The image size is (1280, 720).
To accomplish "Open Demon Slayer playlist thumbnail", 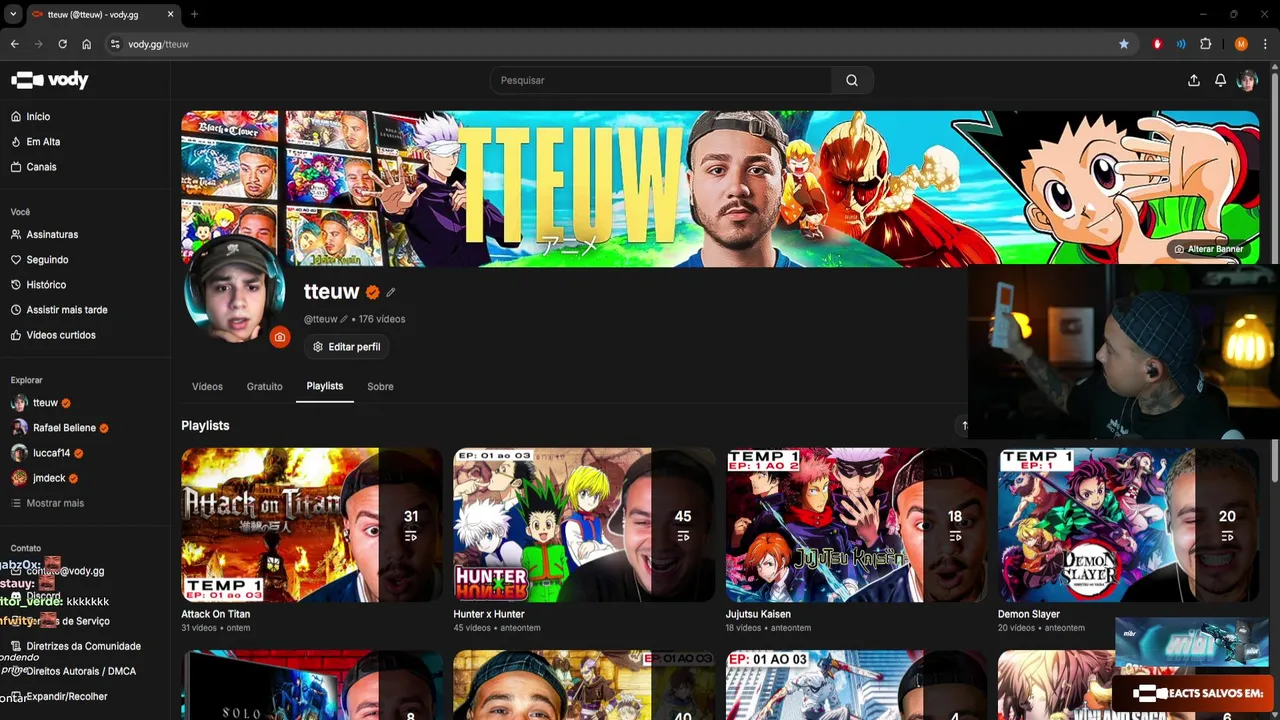I will point(1128,525).
